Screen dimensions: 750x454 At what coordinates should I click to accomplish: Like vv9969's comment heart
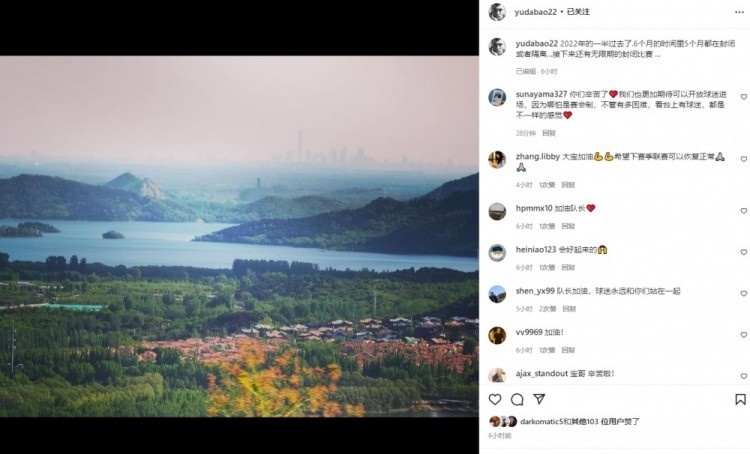tap(744, 335)
